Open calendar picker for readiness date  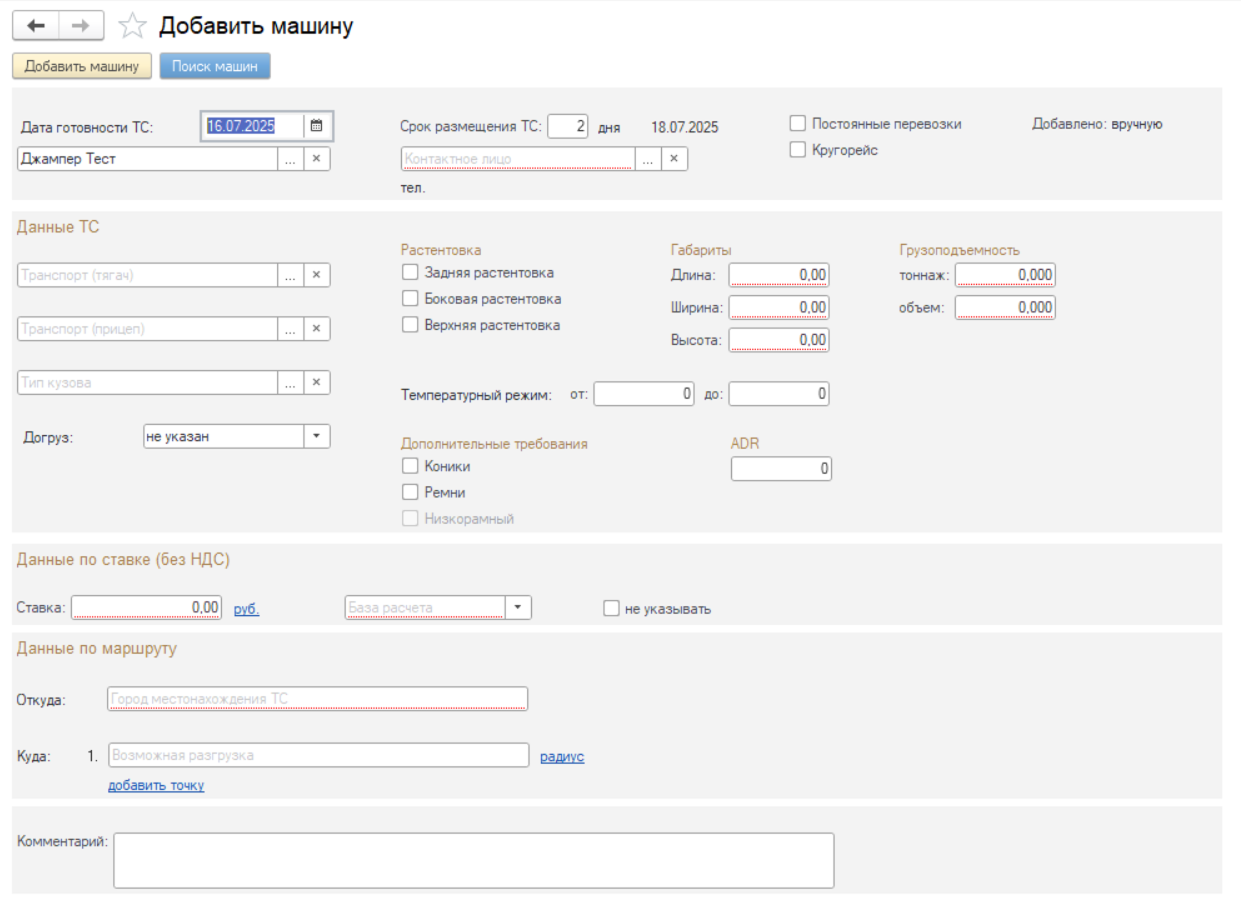point(317,126)
